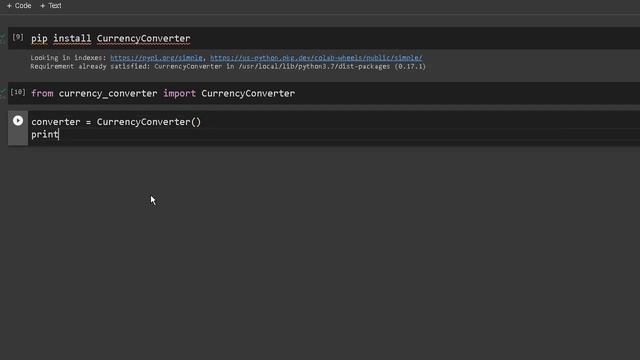Select execution count [9] indicator
Image resolution: width=640 pixels, height=360 pixels.
[x=18, y=37]
